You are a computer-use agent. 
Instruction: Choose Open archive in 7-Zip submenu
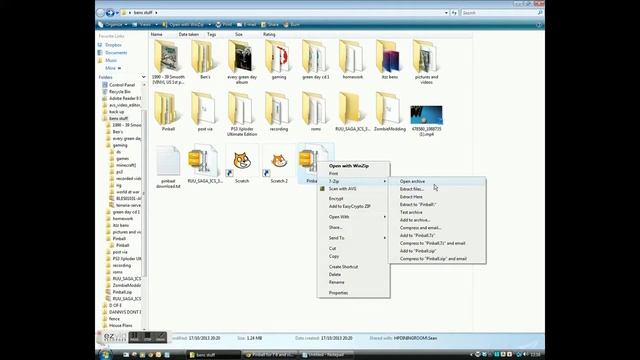(437, 181)
